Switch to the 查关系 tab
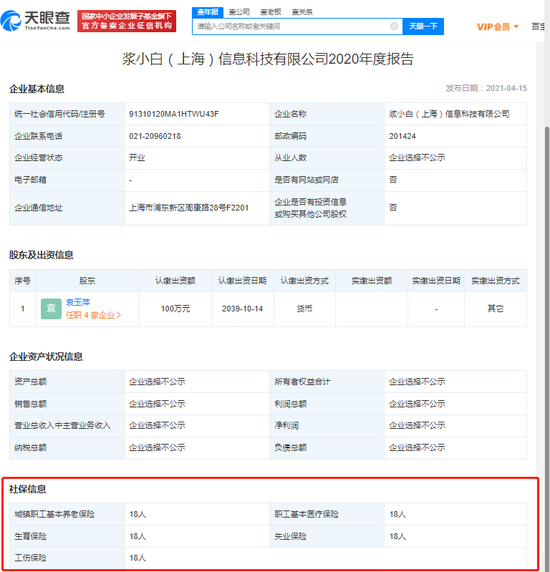Viewport: 550px width, 572px height. (x=302, y=12)
